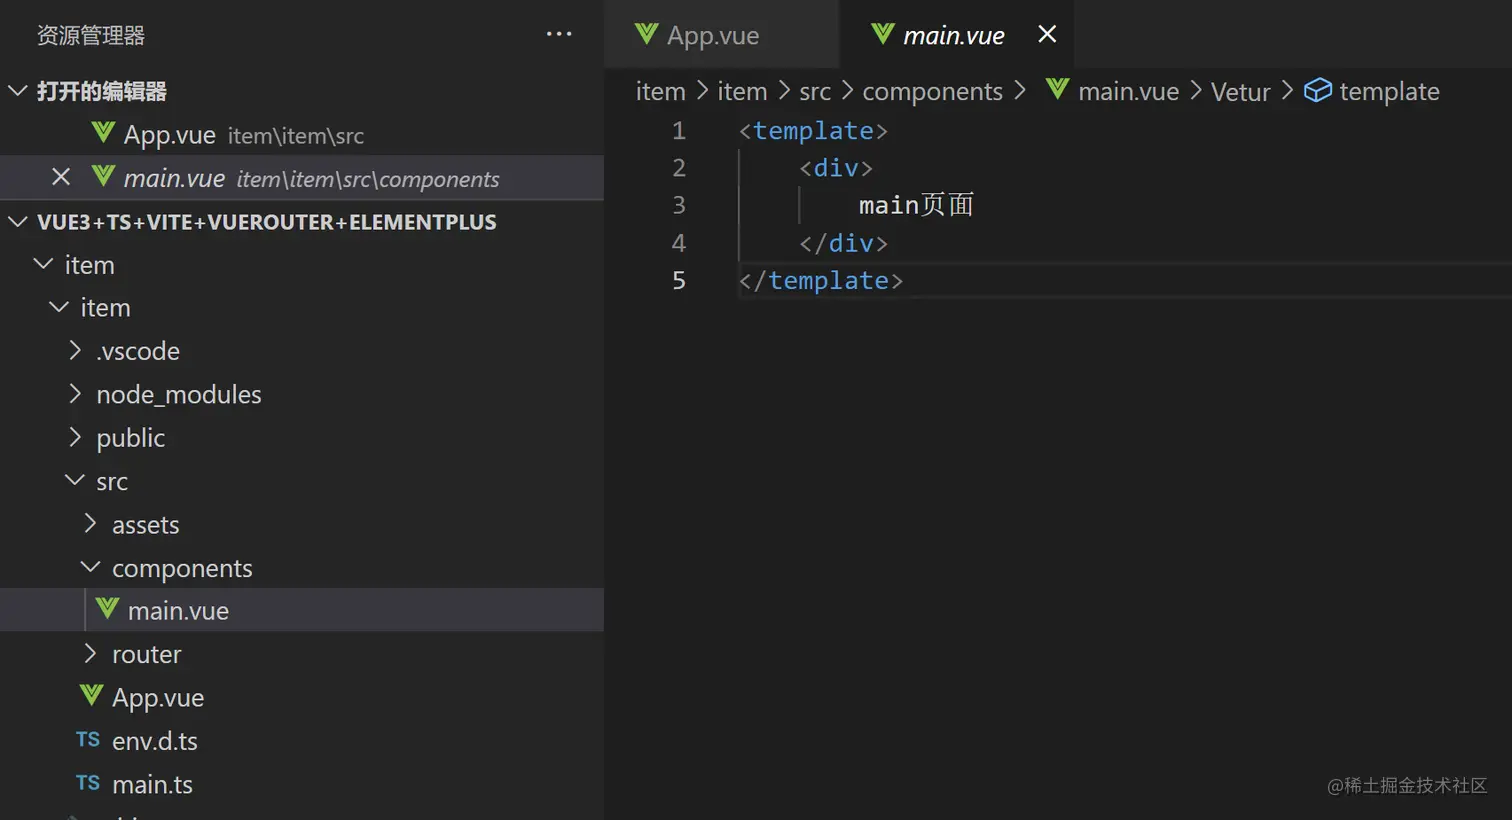
Task: Expand the .vscode folder
Action: (x=75, y=351)
